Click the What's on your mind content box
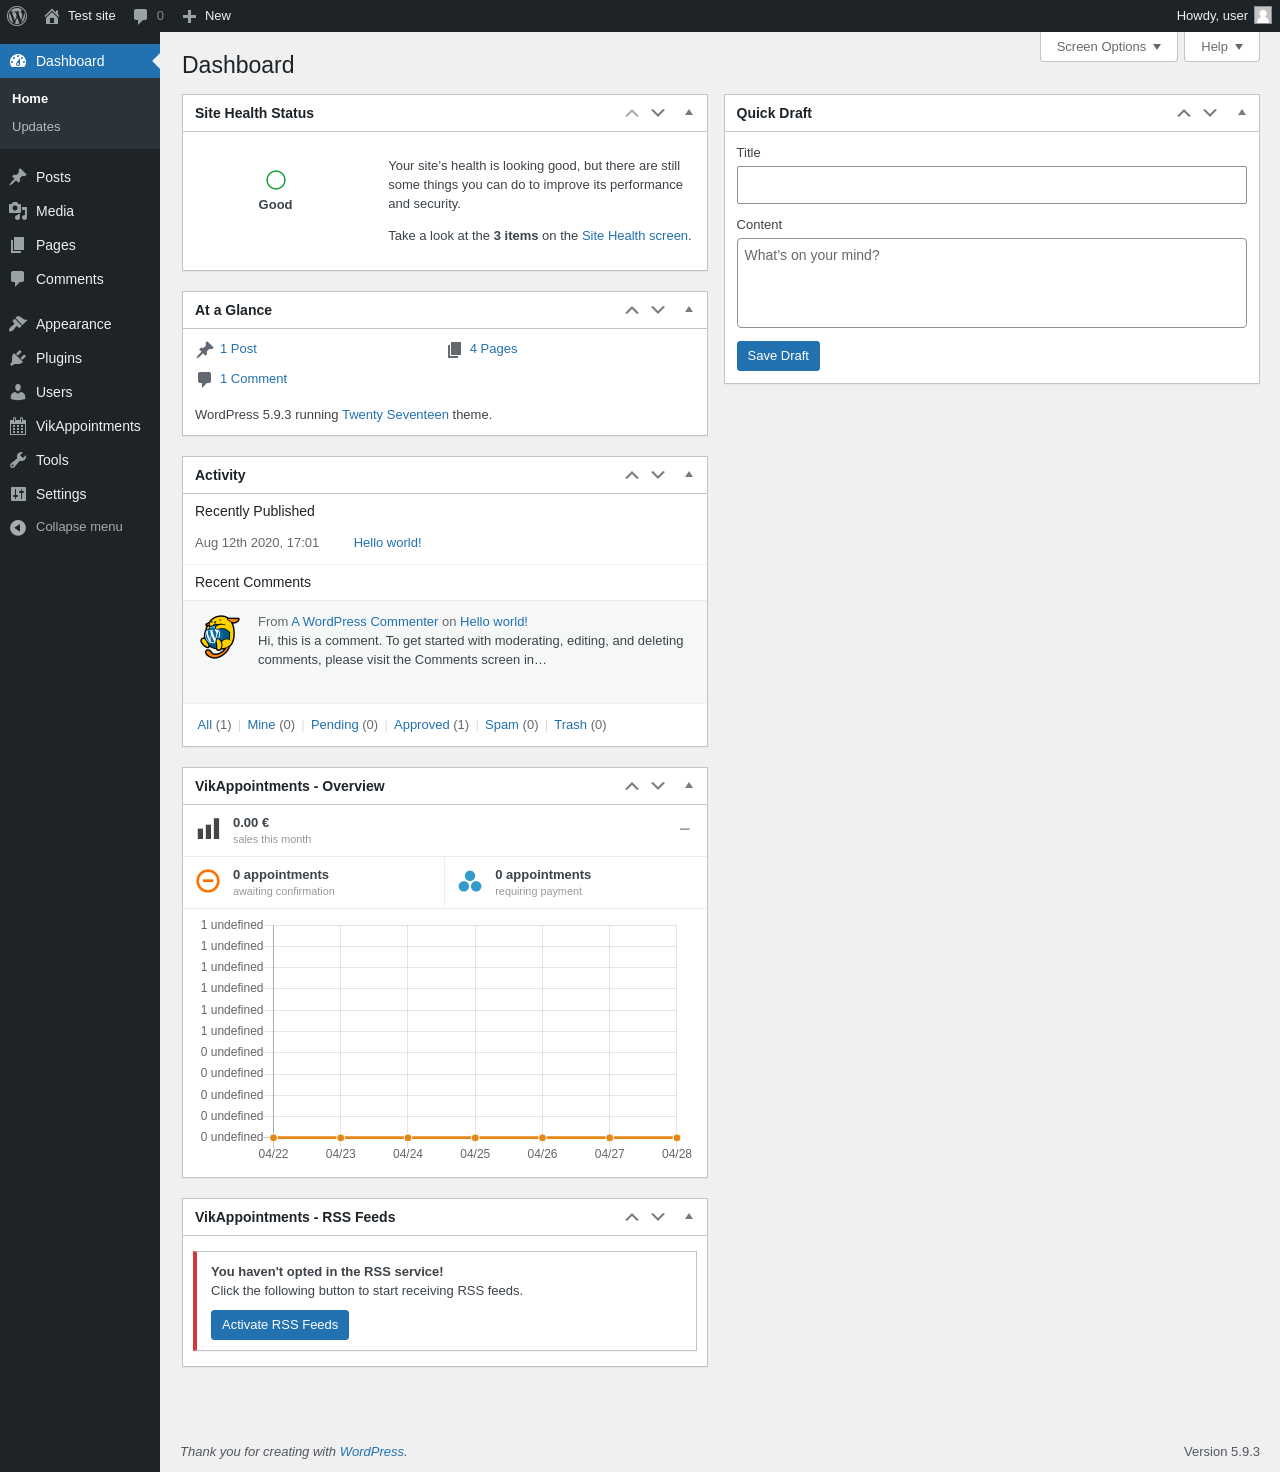The image size is (1280, 1472). pyautogui.click(x=992, y=283)
